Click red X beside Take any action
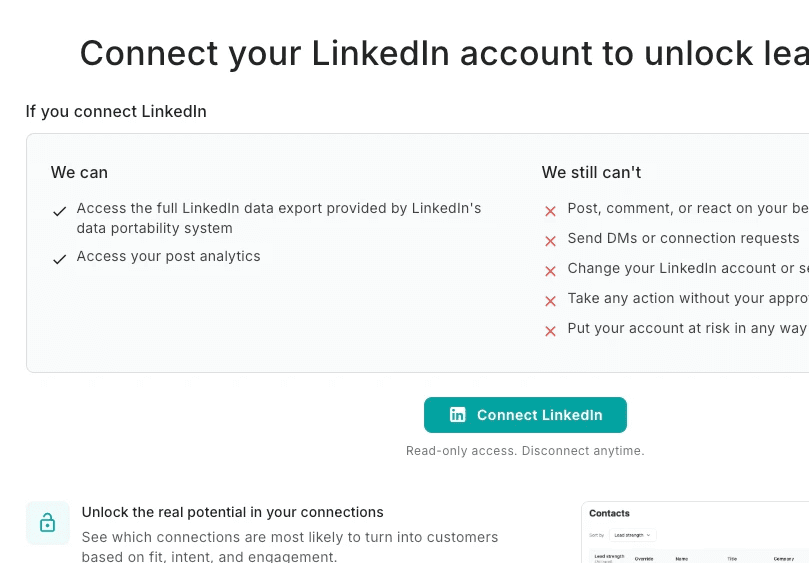This screenshot has height=563, width=809. 550,301
